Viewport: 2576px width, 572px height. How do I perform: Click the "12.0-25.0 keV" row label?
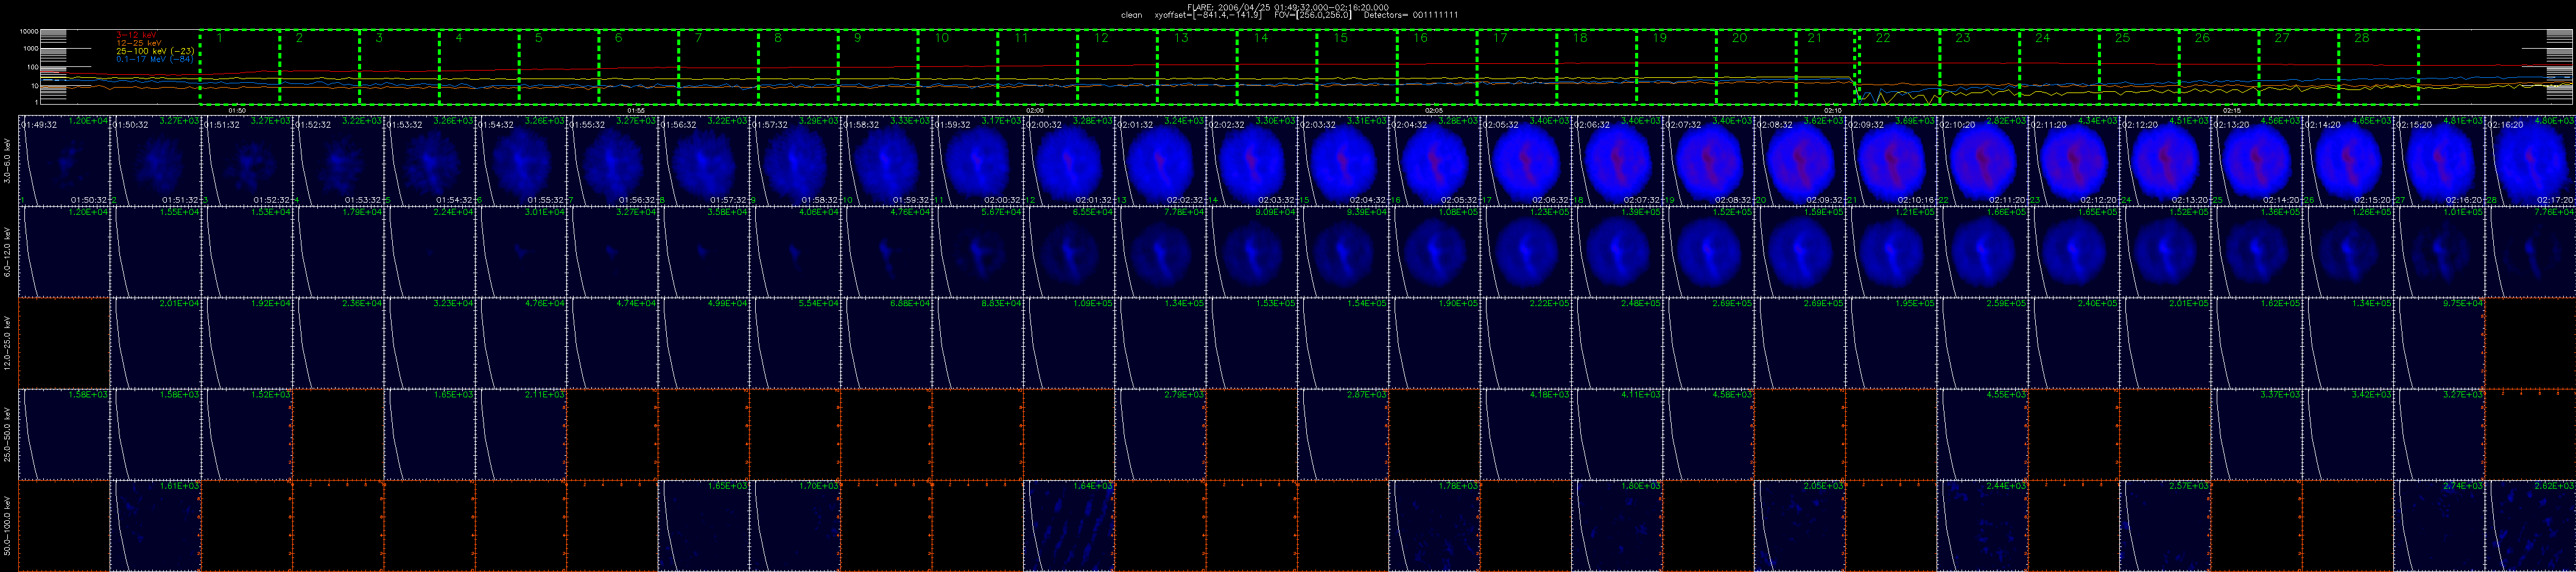8,343
